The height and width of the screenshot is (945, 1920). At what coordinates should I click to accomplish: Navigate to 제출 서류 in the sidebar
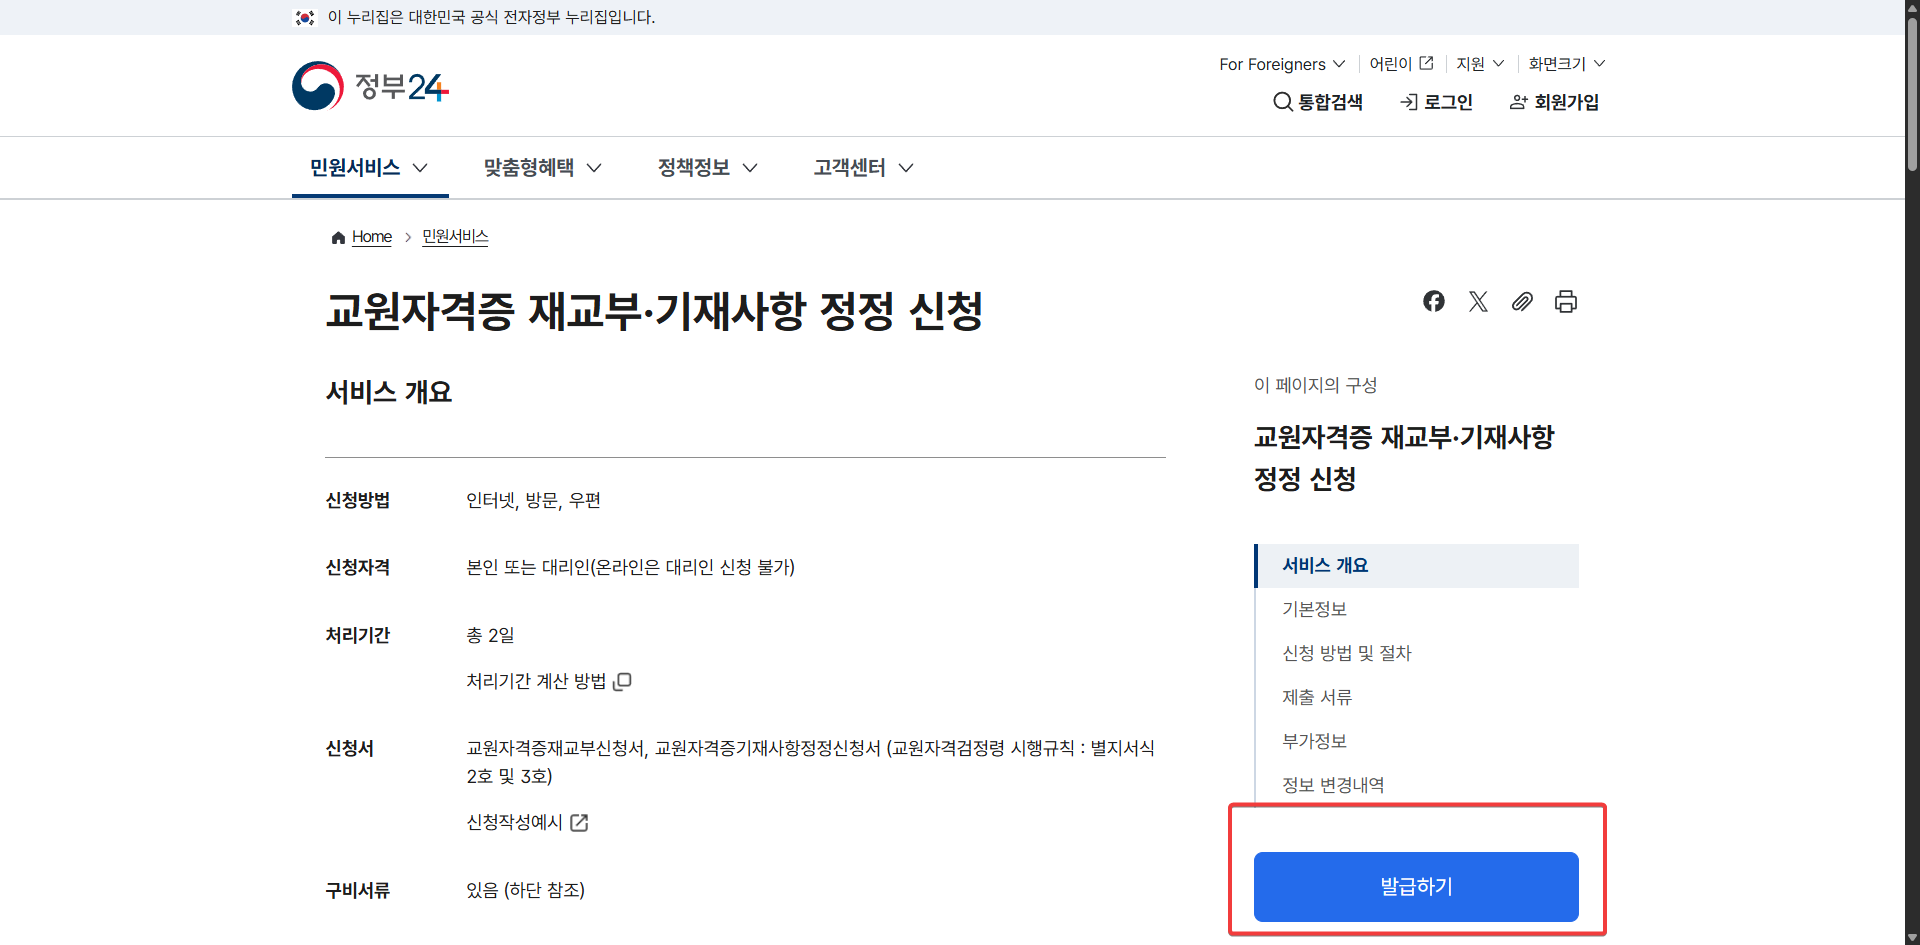coord(1317,697)
